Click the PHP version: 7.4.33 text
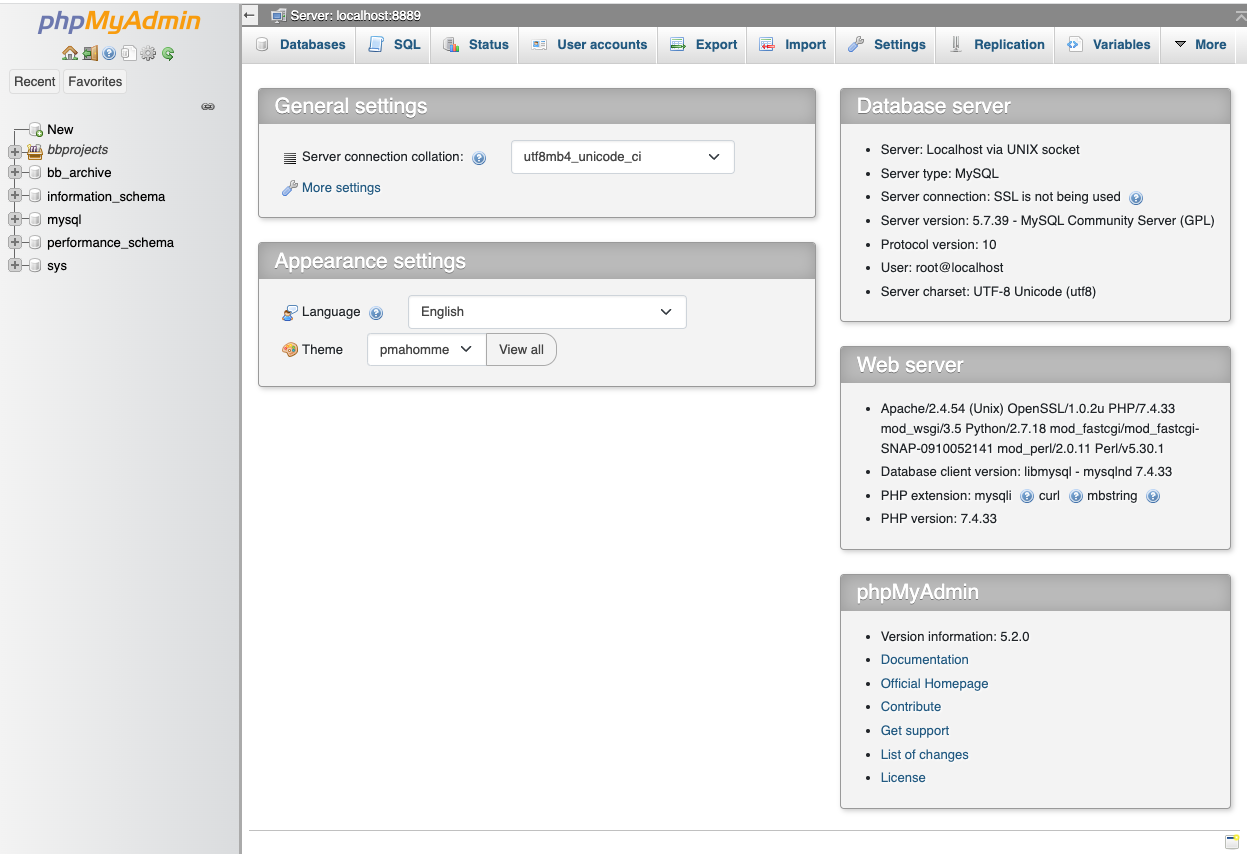Image resolution: width=1247 pixels, height=854 pixels. point(938,519)
